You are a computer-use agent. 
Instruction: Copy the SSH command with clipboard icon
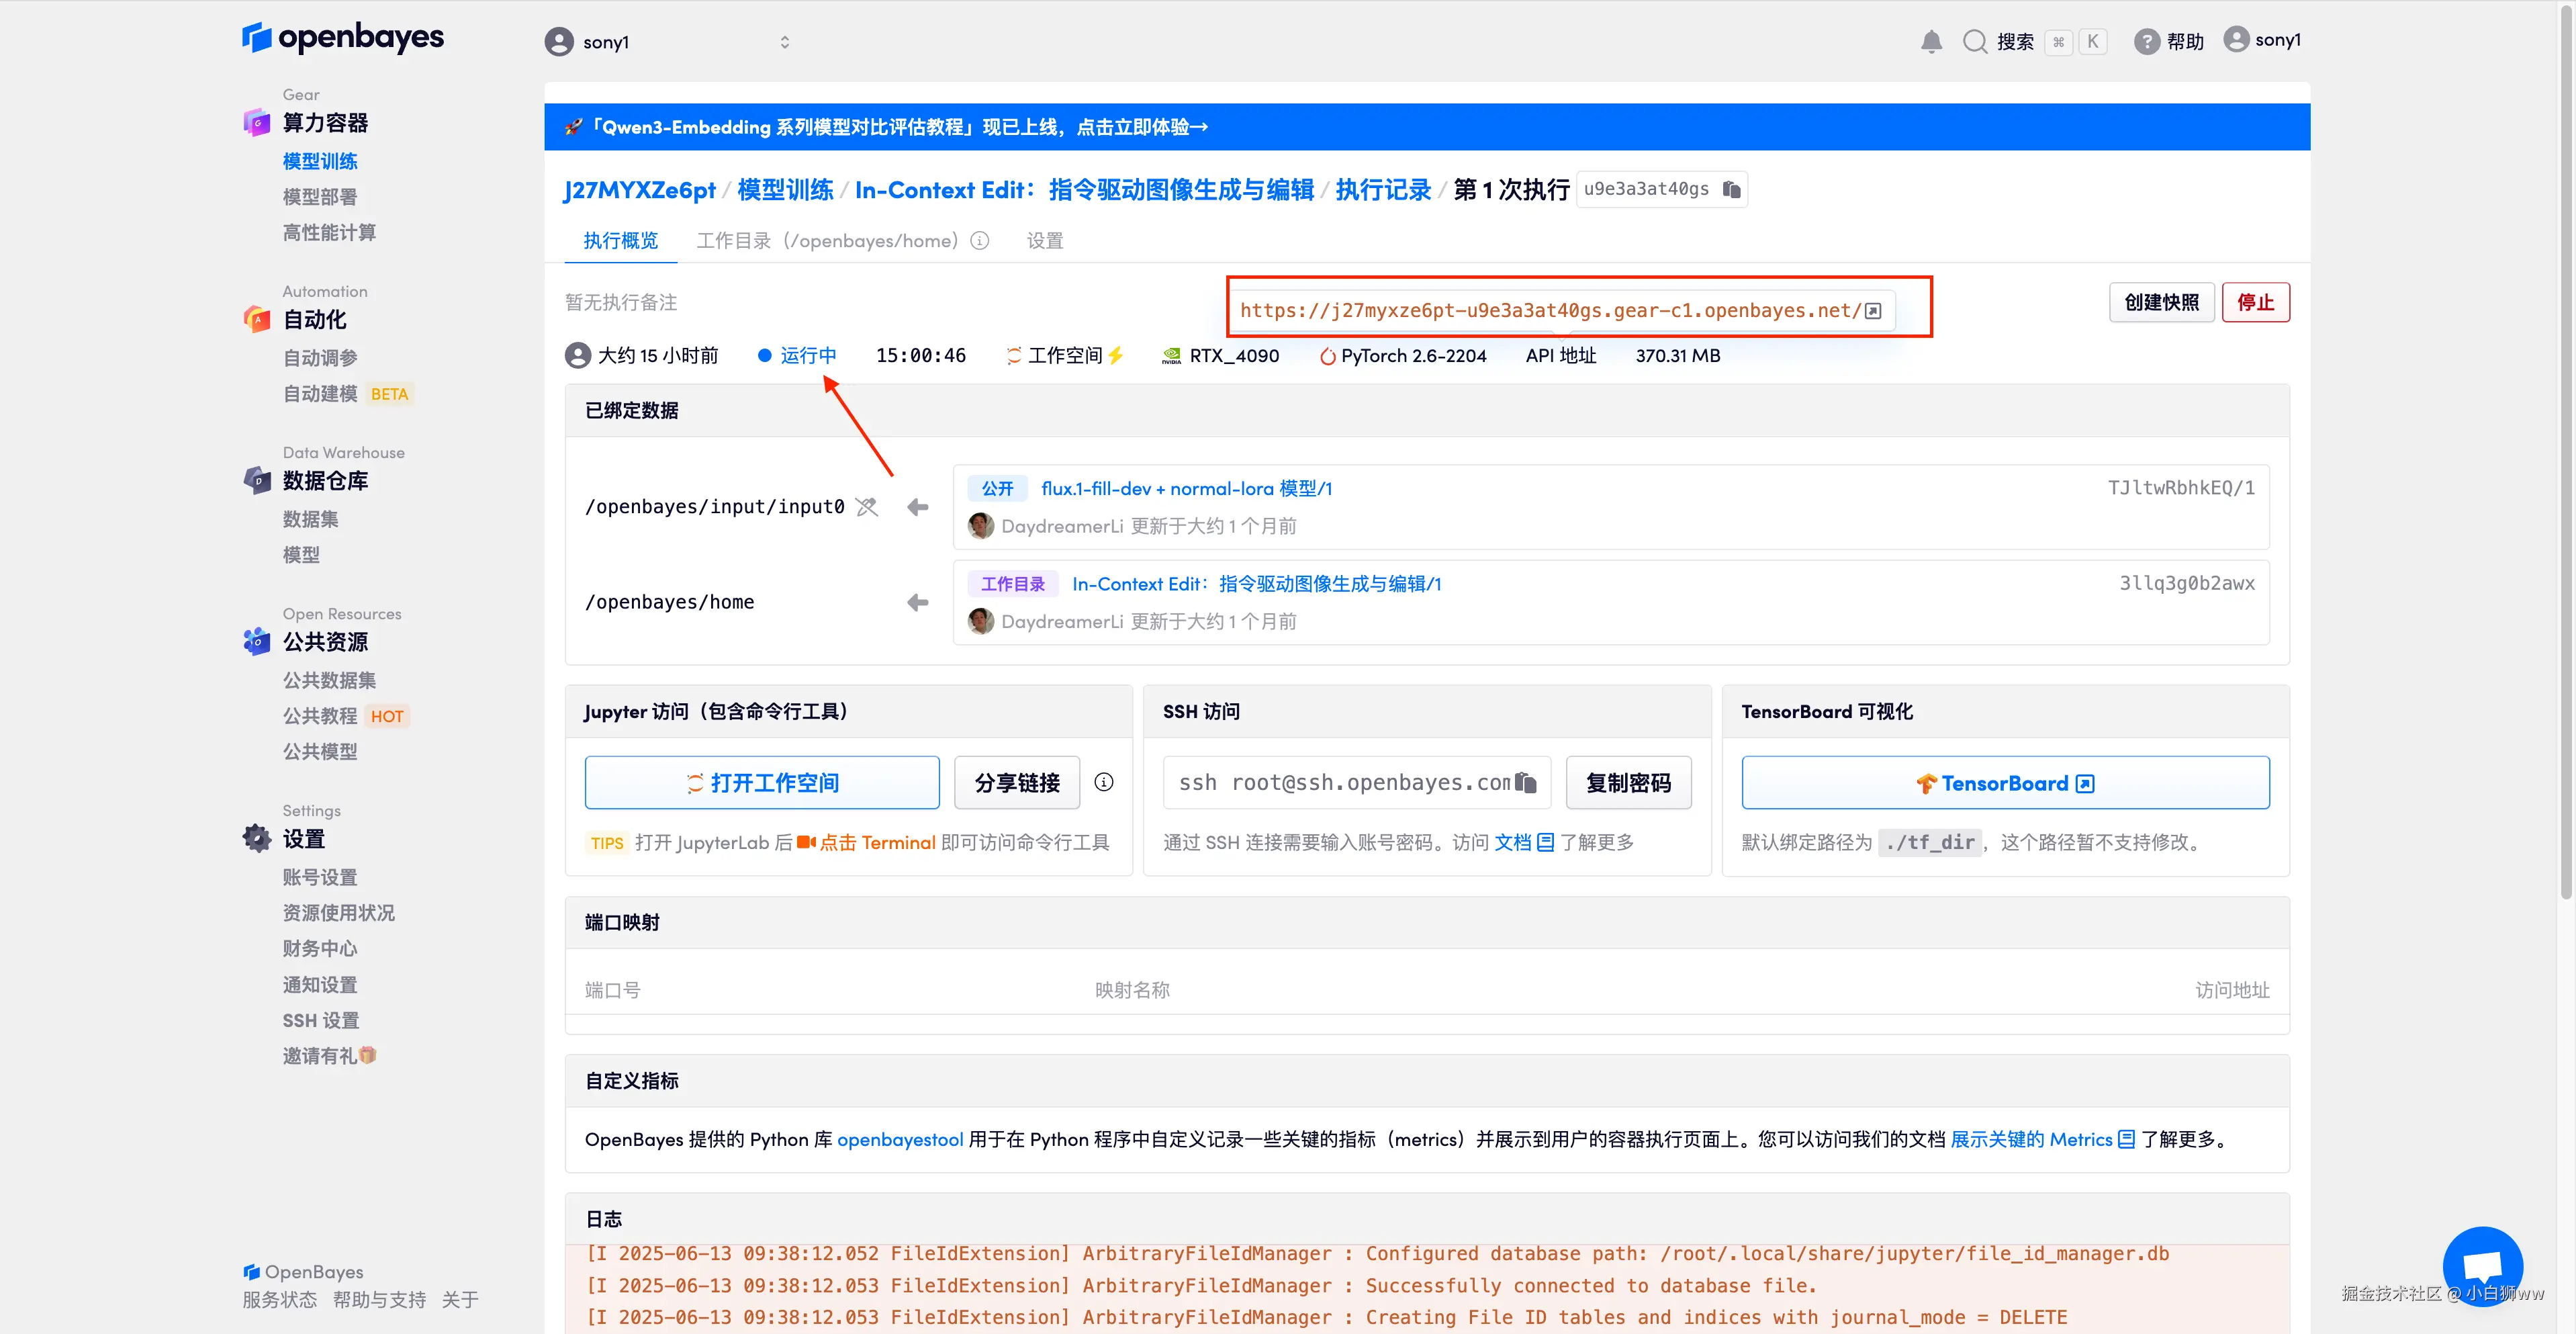click(x=1526, y=783)
